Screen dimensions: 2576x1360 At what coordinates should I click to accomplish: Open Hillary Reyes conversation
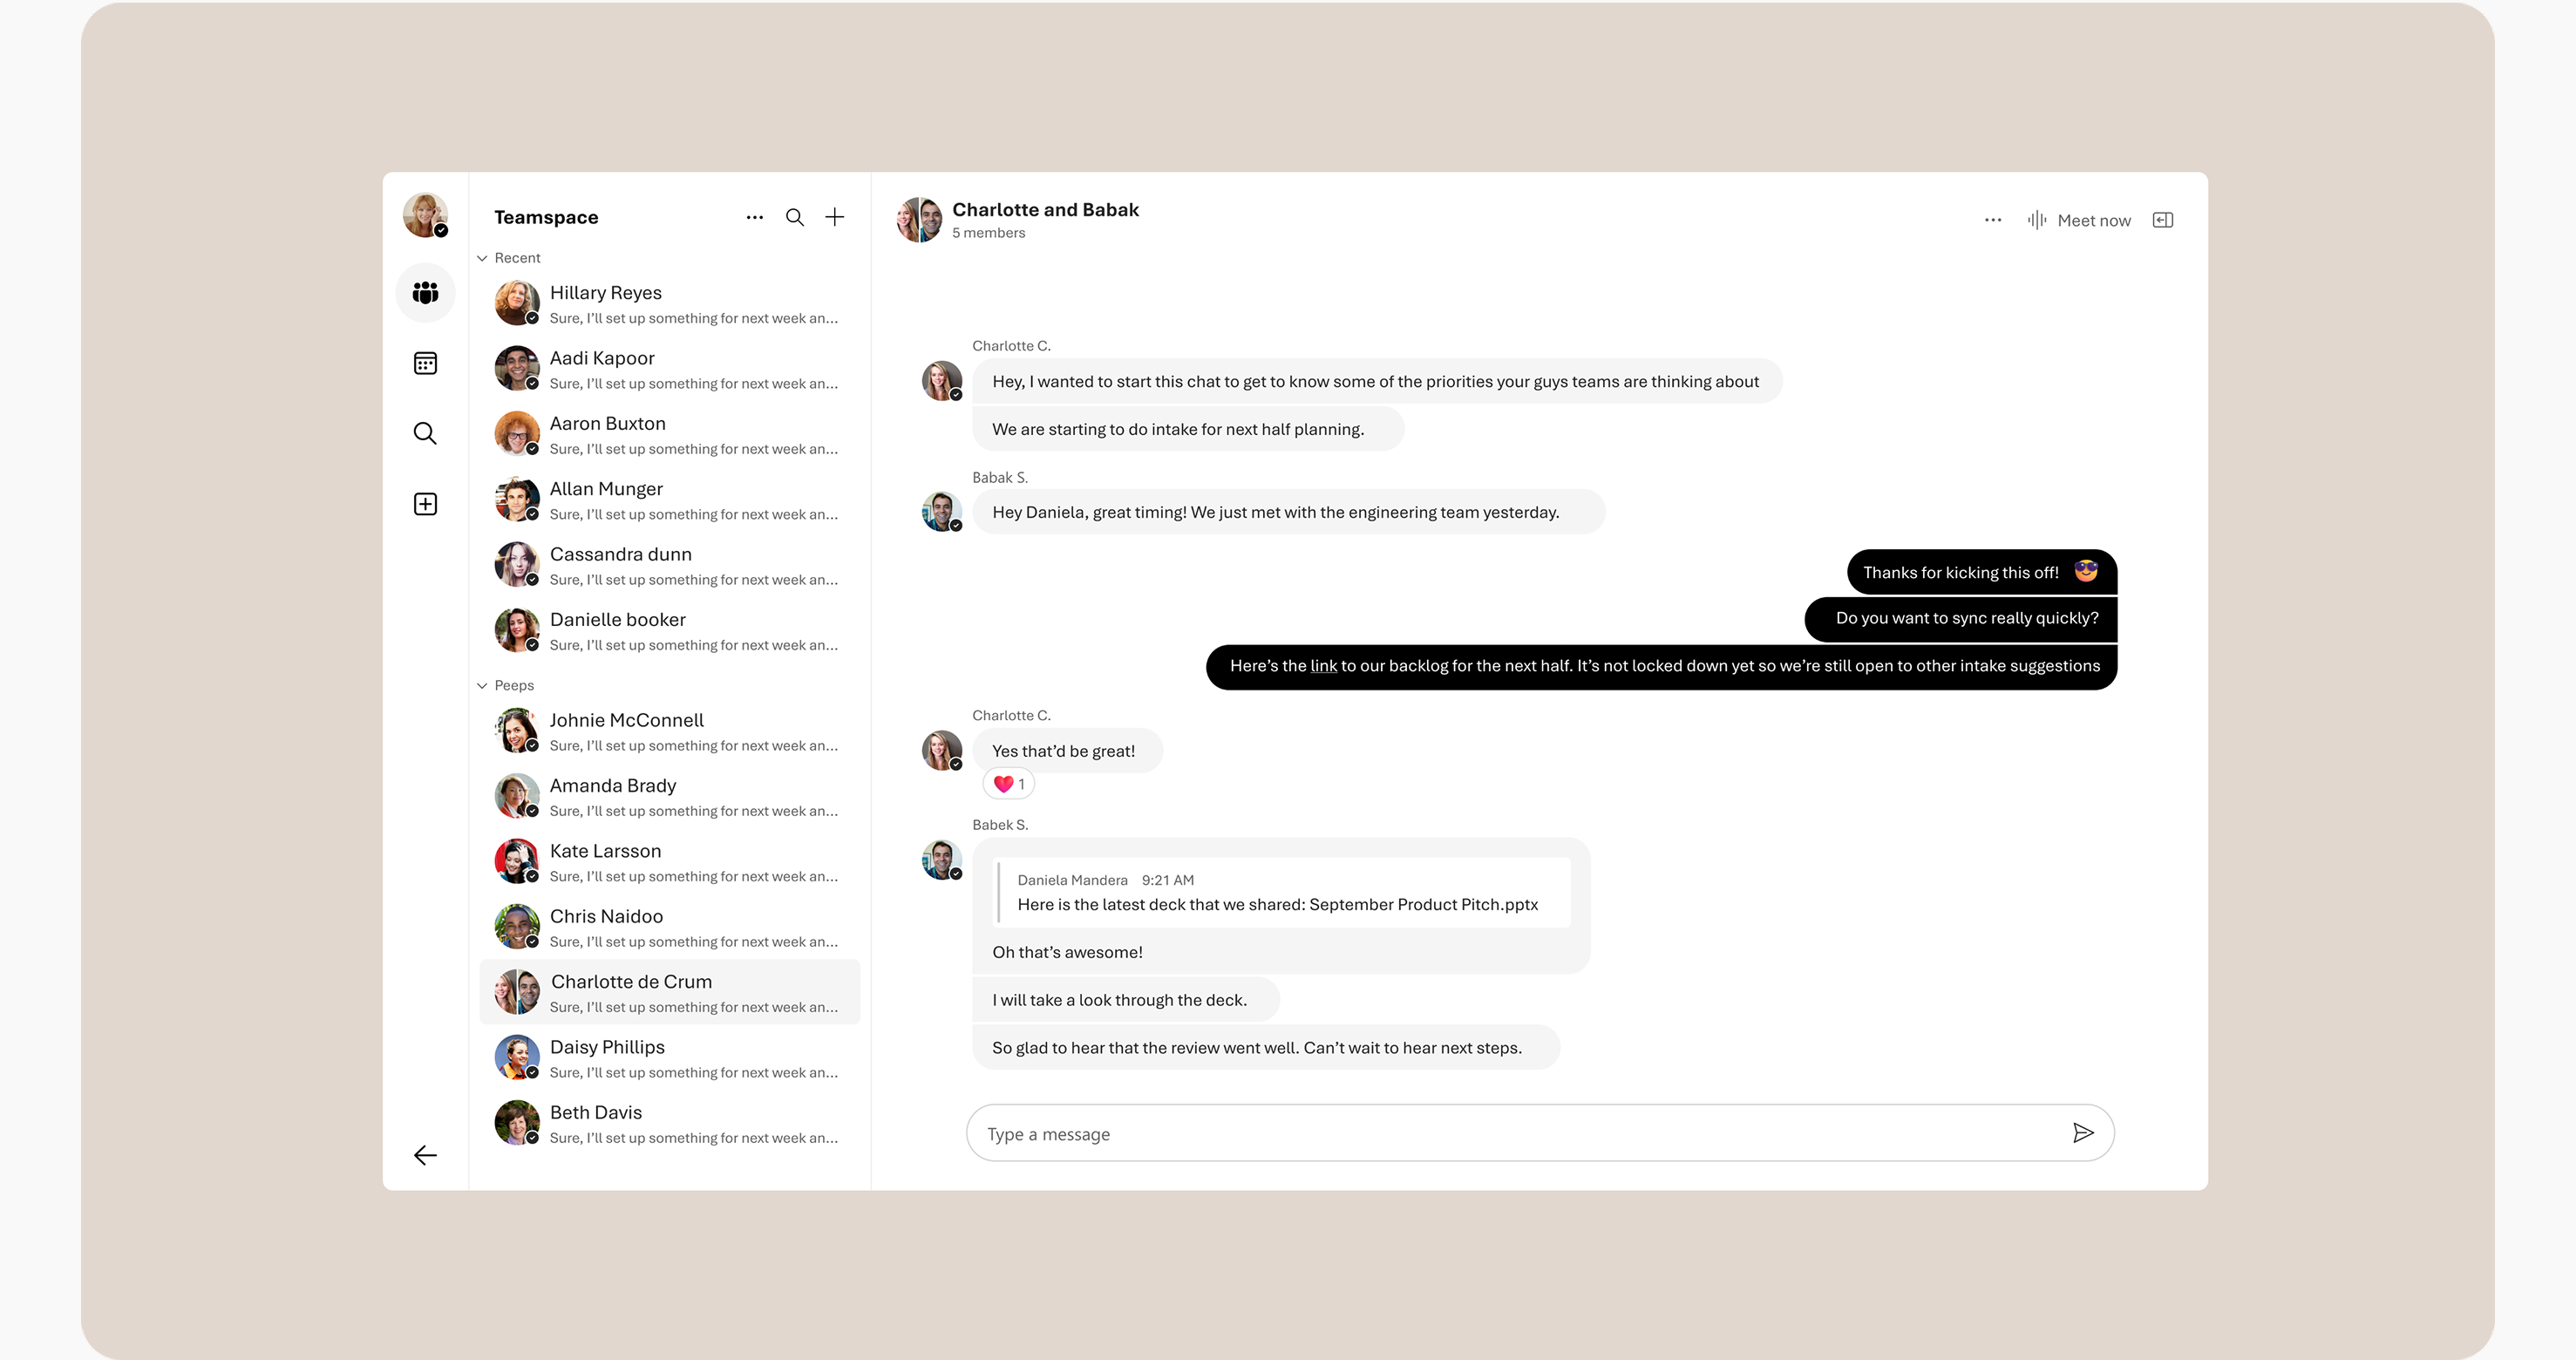(x=670, y=304)
